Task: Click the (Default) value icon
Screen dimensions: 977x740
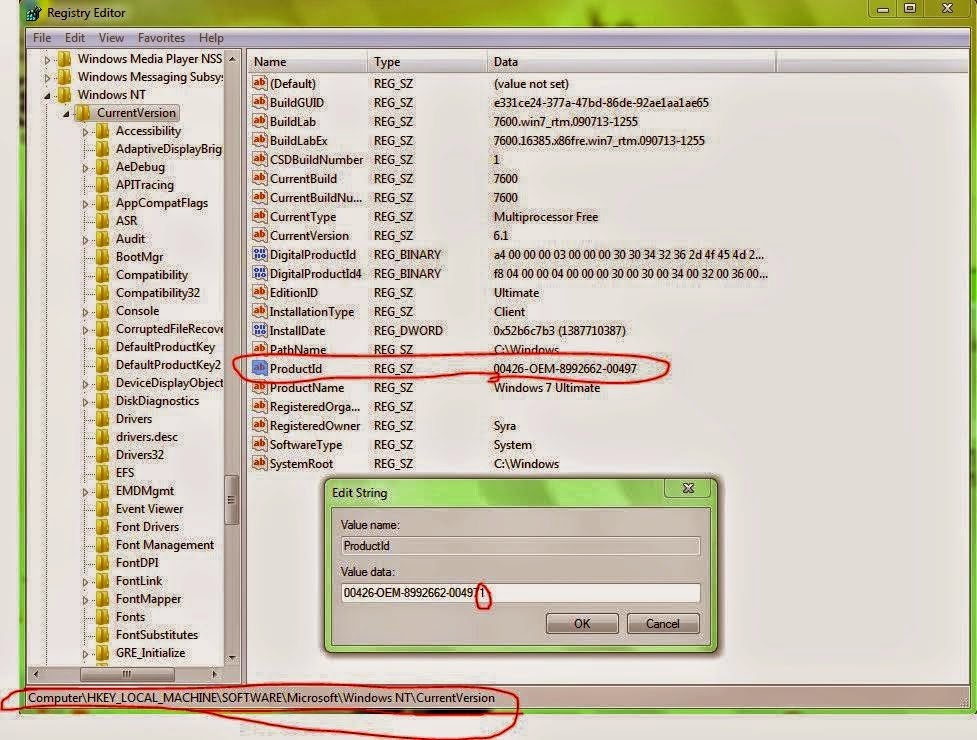Action: 259,83
